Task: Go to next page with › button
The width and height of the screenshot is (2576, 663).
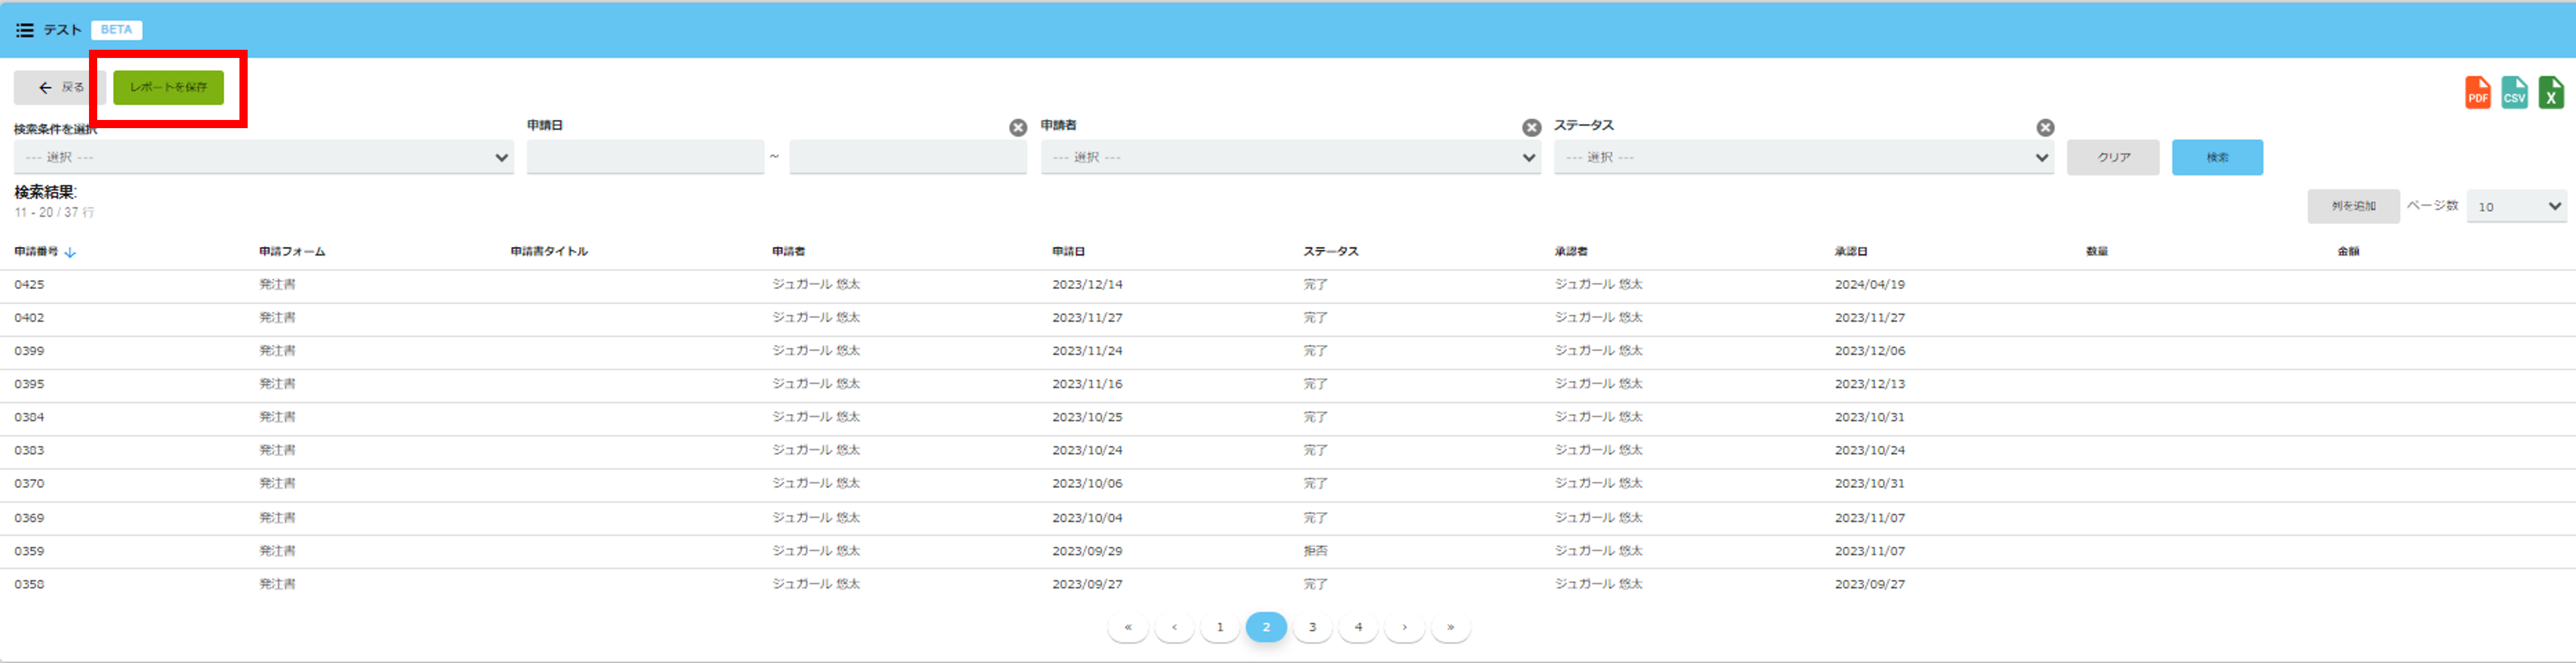Action: tap(1404, 627)
